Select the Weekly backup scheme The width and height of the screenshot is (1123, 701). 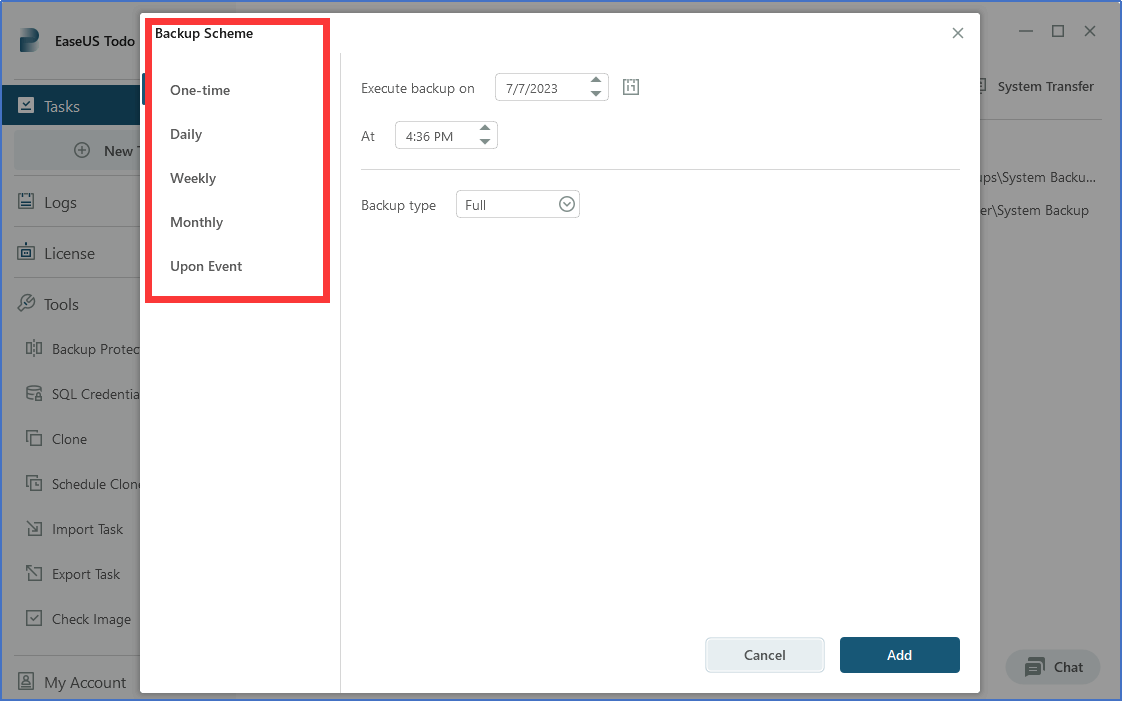193,178
